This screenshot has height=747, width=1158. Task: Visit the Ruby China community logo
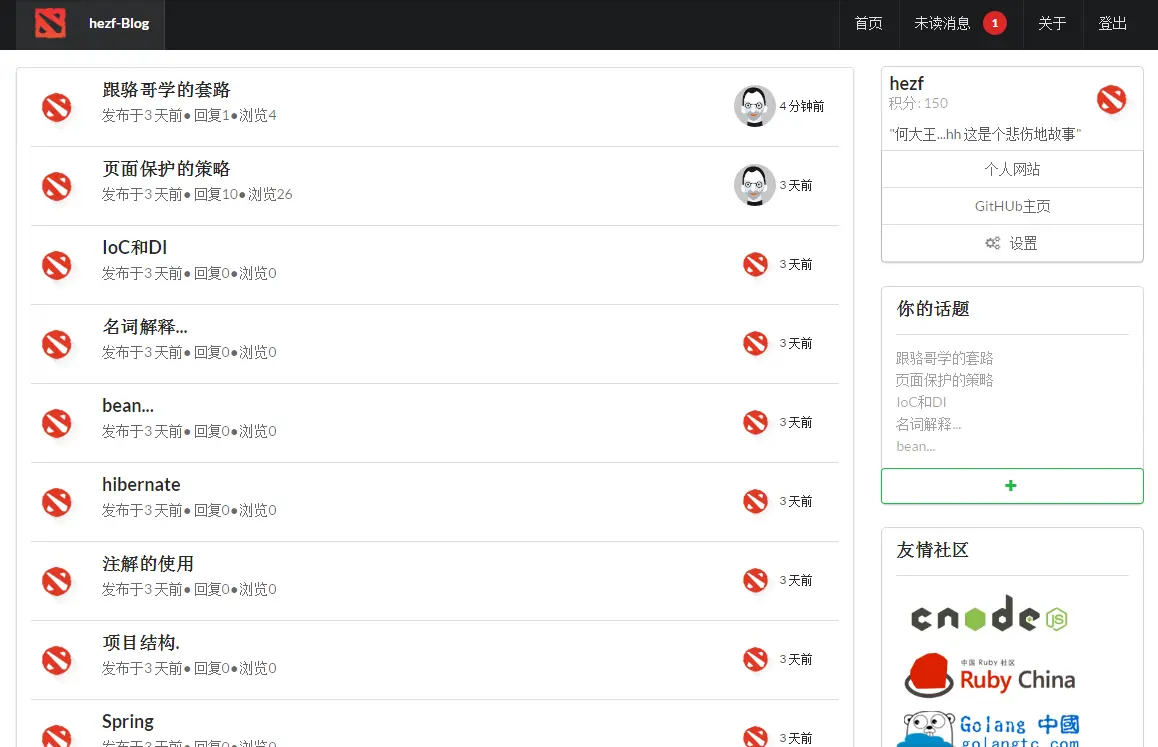(990, 675)
